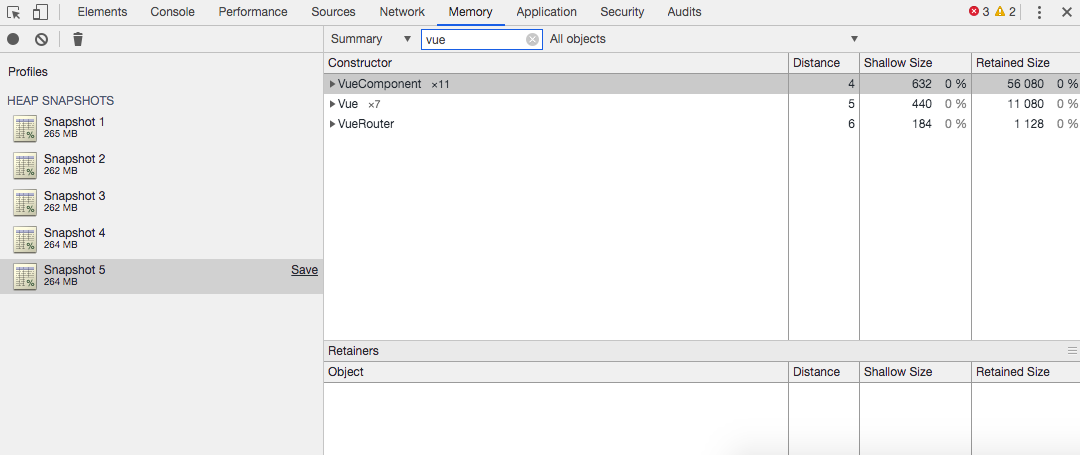
Task: Clear all profiles icon
Action: point(41,39)
